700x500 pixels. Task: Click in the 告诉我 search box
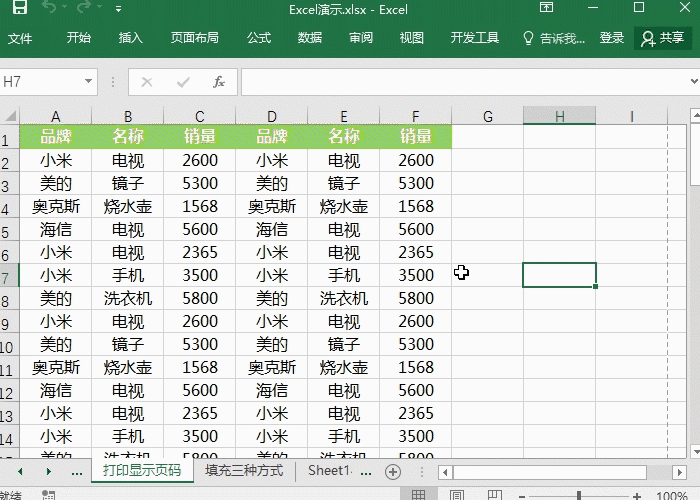click(x=555, y=38)
